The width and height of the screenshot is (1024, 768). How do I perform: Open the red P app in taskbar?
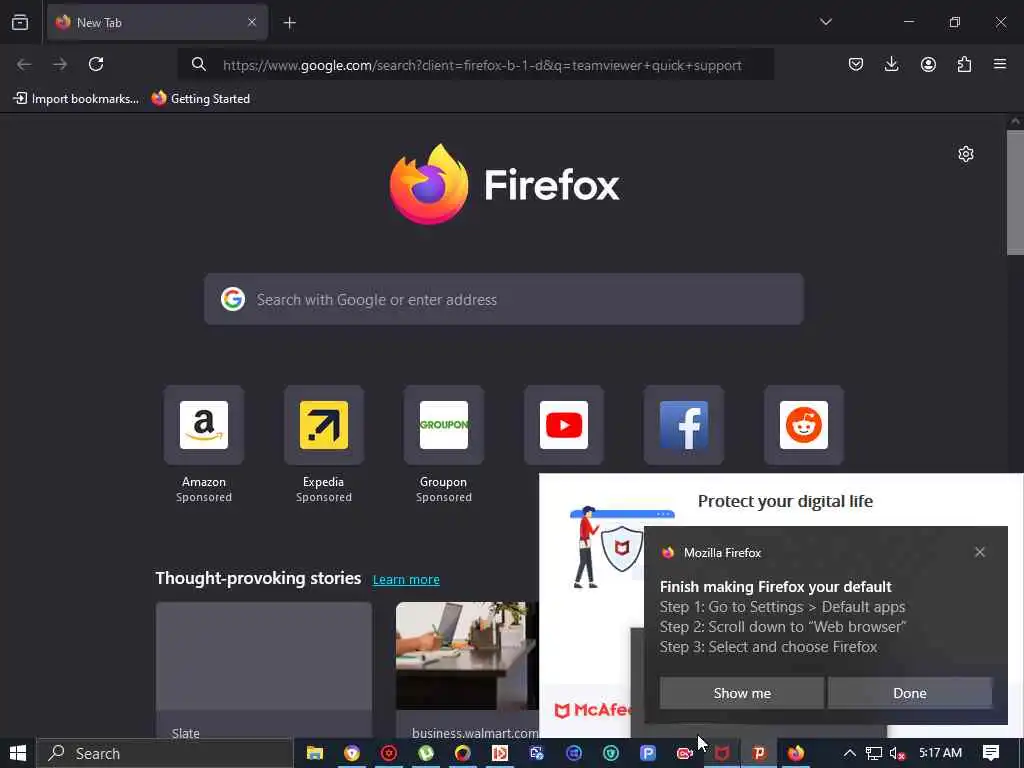tap(759, 753)
